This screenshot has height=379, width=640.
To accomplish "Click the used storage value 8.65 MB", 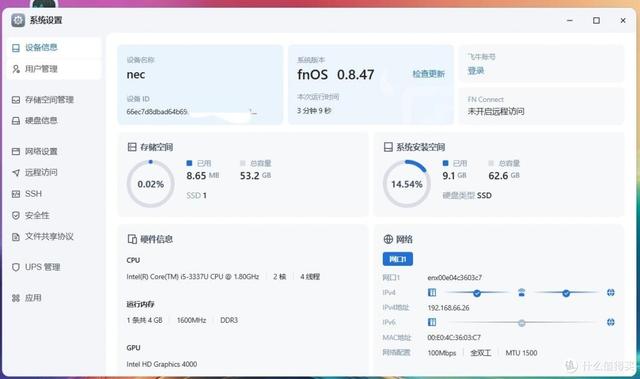I will point(202,176).
